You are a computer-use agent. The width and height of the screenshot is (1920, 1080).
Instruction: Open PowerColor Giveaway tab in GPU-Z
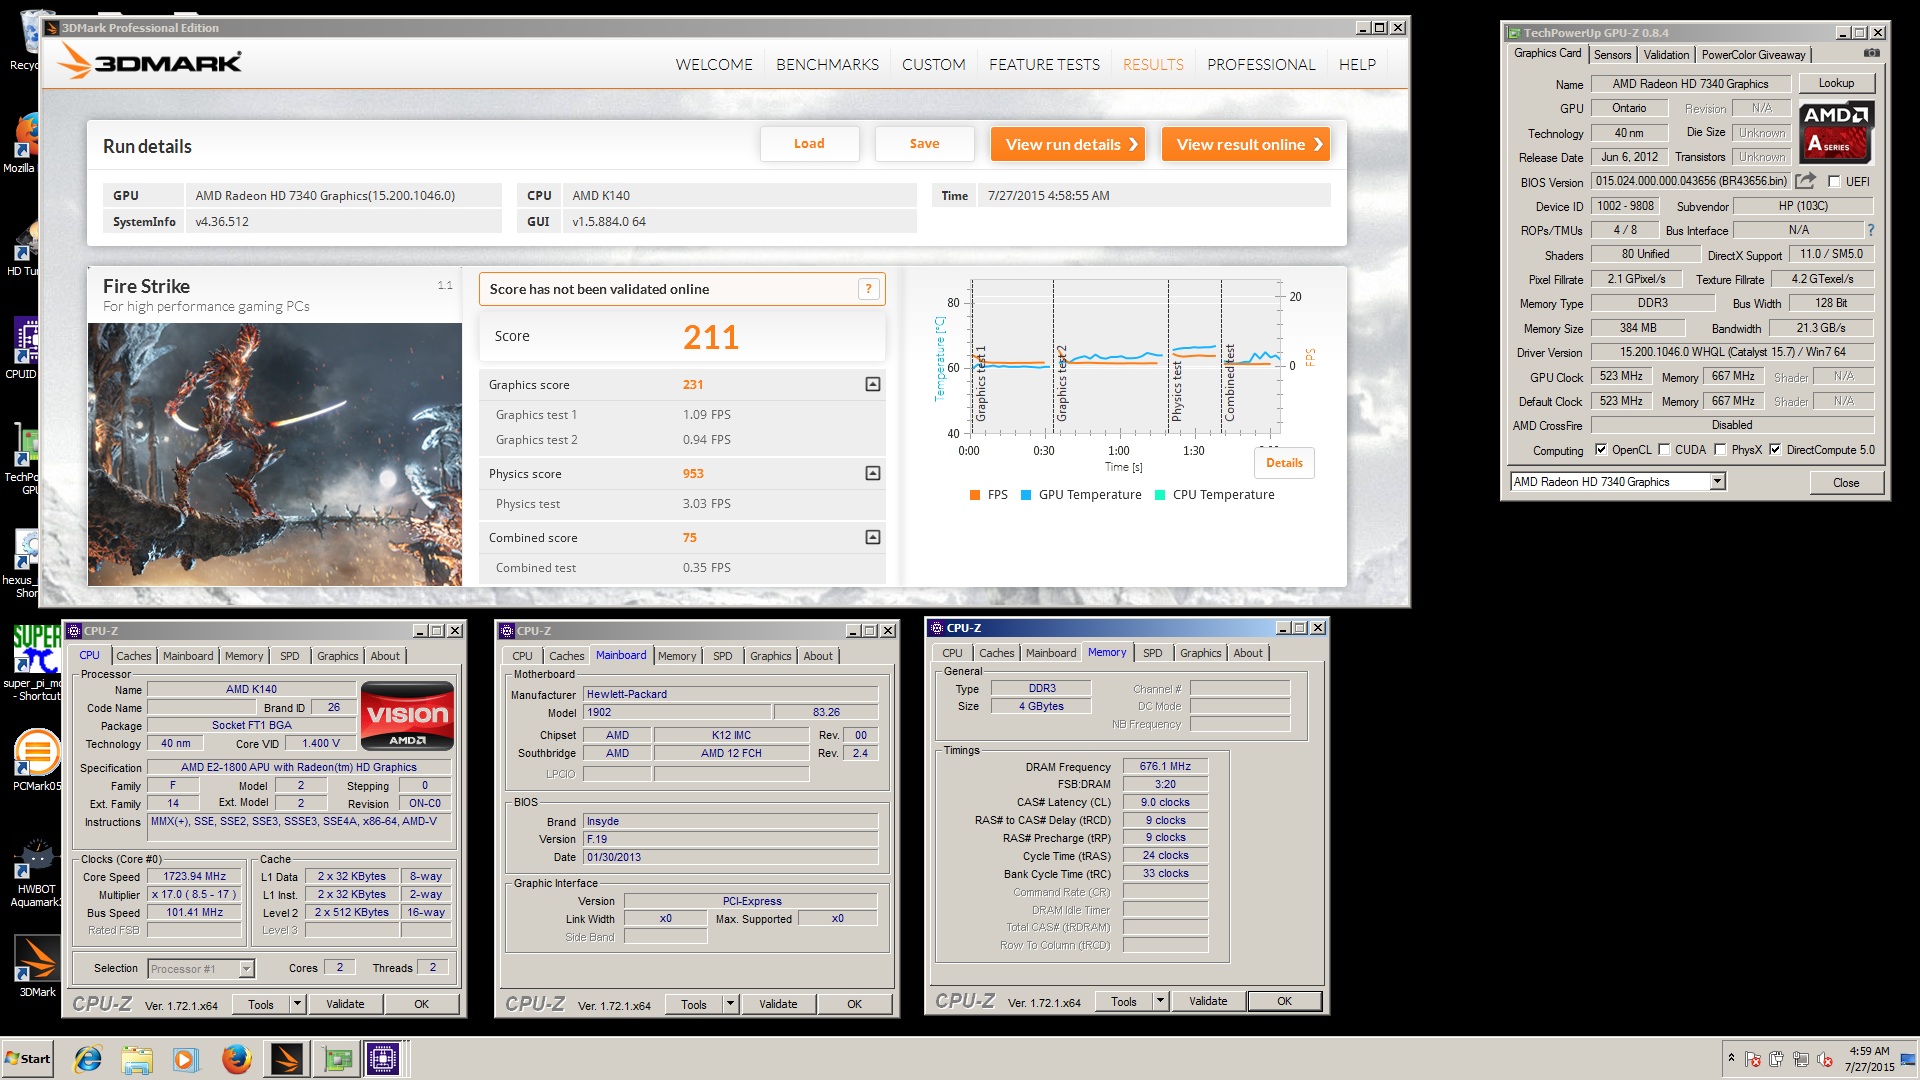[x=1753, y=55]
